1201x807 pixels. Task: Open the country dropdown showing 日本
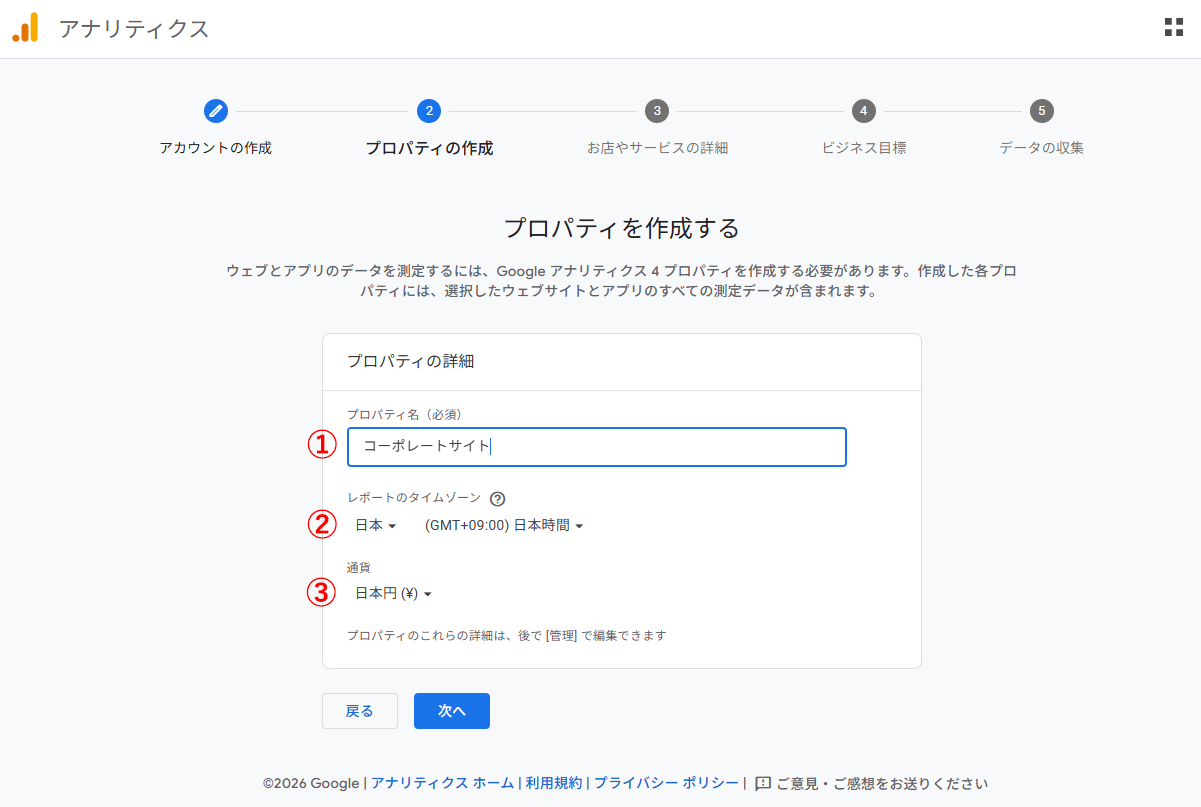375,523
